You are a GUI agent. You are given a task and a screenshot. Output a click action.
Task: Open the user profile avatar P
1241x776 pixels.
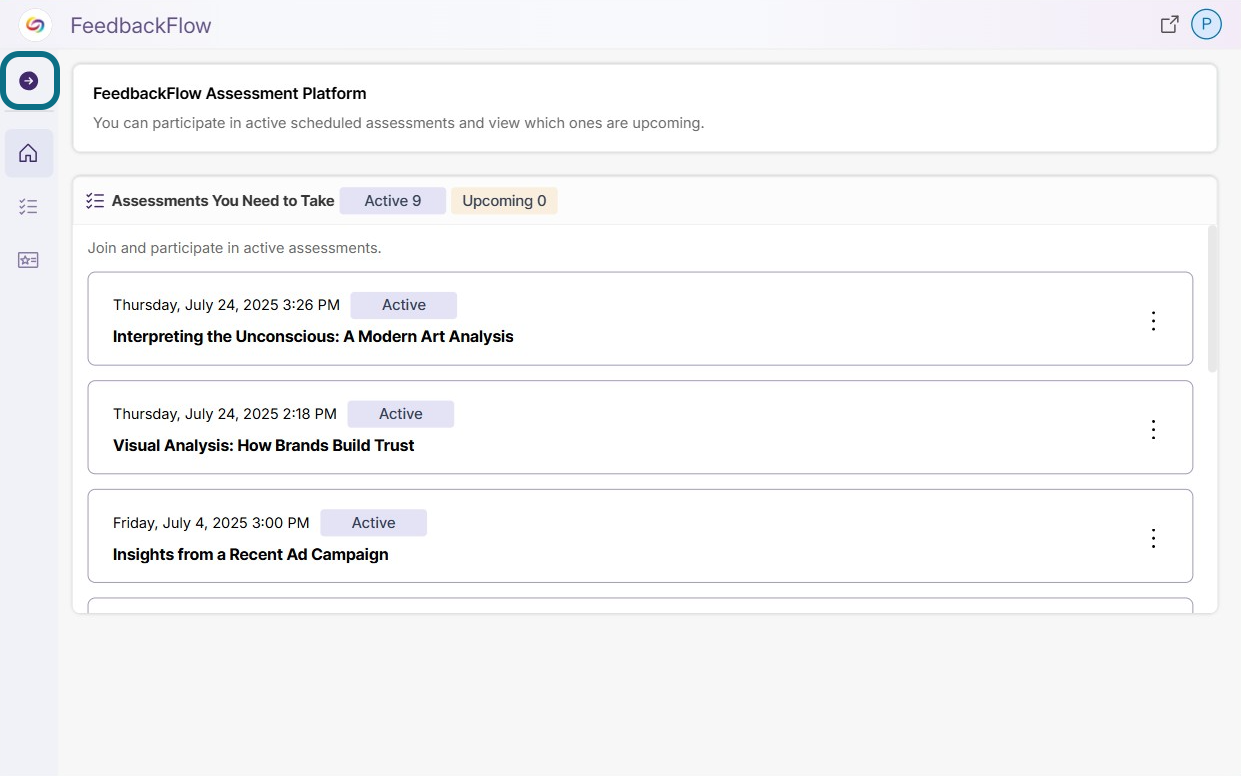coord(1206,25)
